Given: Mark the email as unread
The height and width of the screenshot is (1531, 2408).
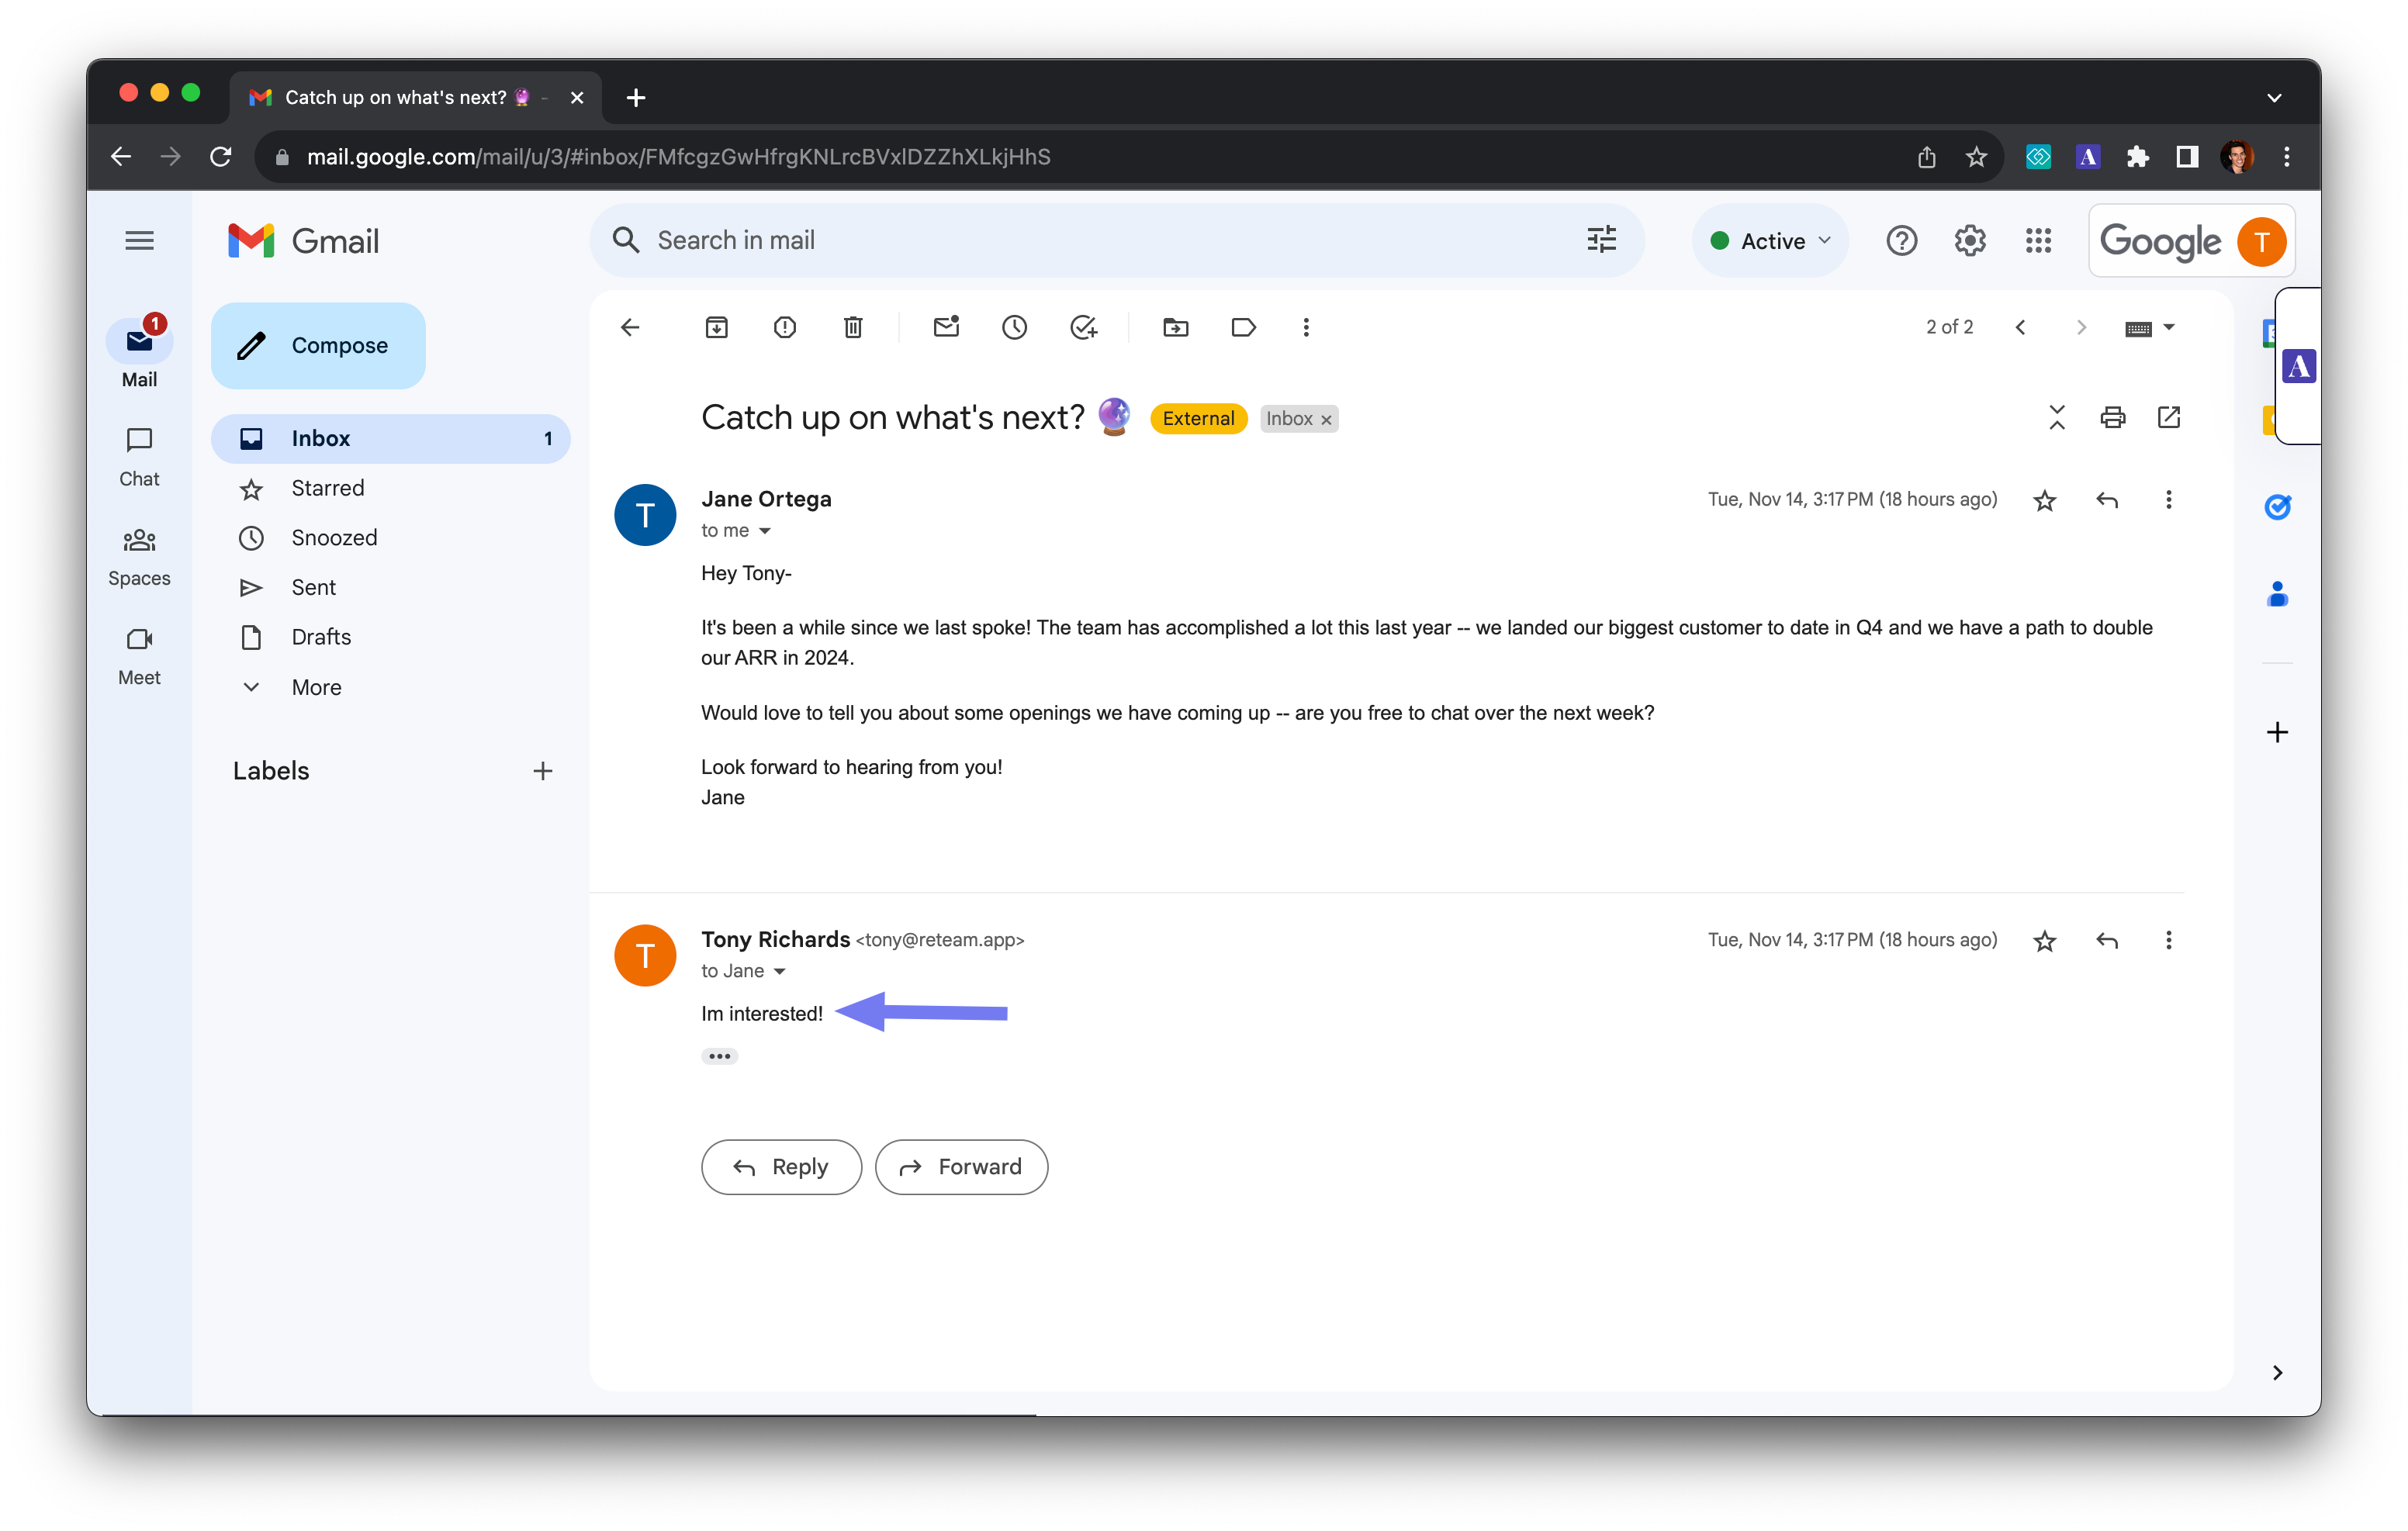Looking at the screenshot, I should coord(946,327).
